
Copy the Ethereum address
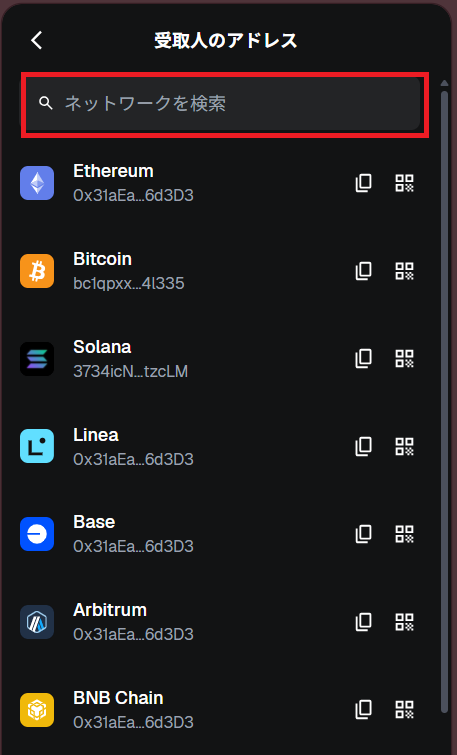coord(364,183)
